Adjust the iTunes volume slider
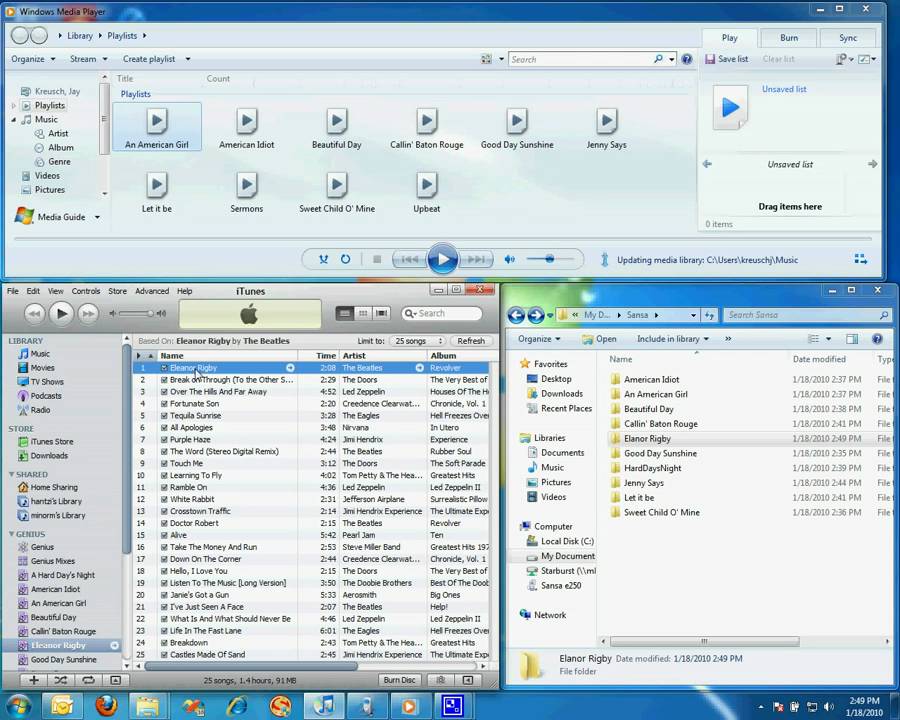This screenshot has width=900, height=720. click(x=136, y=313)
